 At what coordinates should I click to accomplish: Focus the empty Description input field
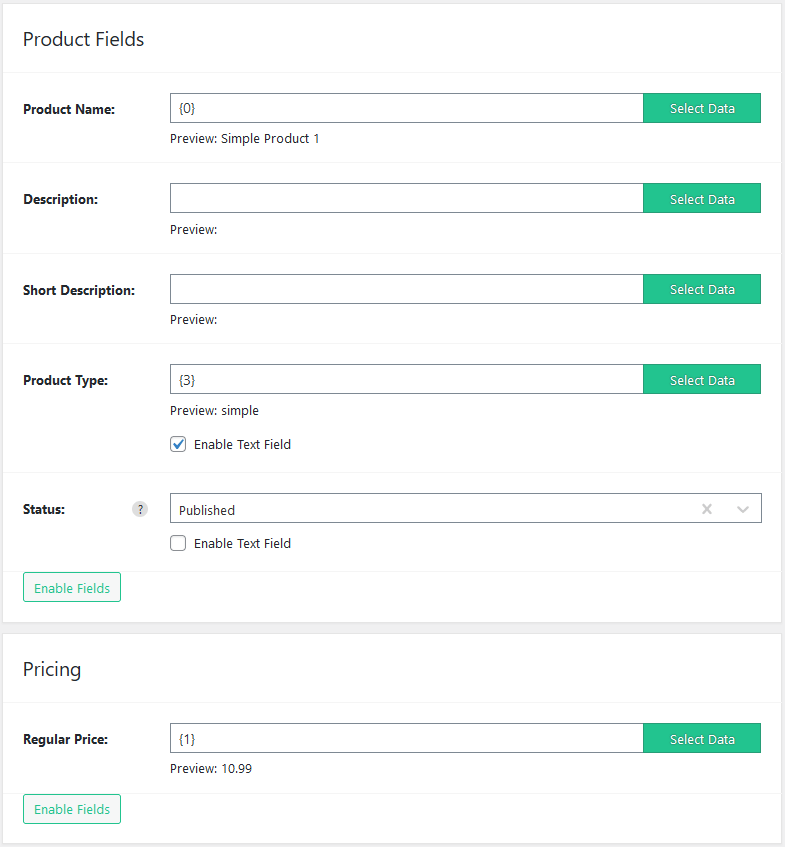tap(407, 198)
